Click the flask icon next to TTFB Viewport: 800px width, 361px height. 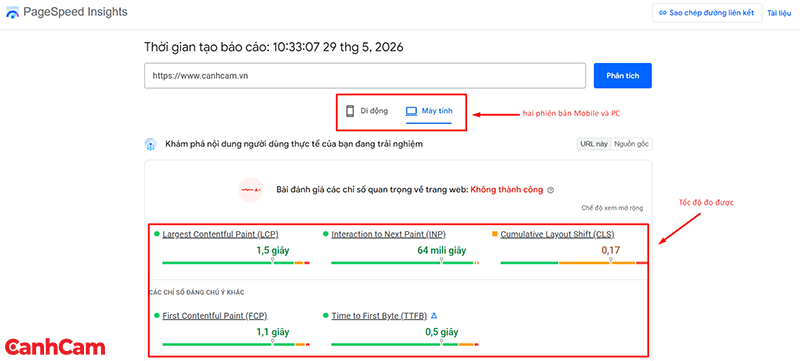434,316
